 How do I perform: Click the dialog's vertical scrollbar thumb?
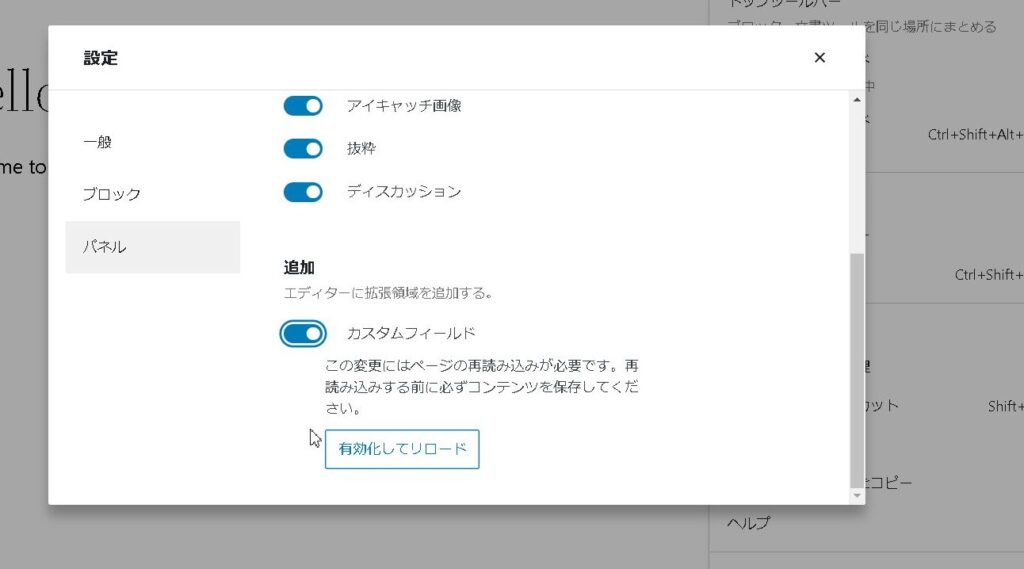tap(857, 370)
